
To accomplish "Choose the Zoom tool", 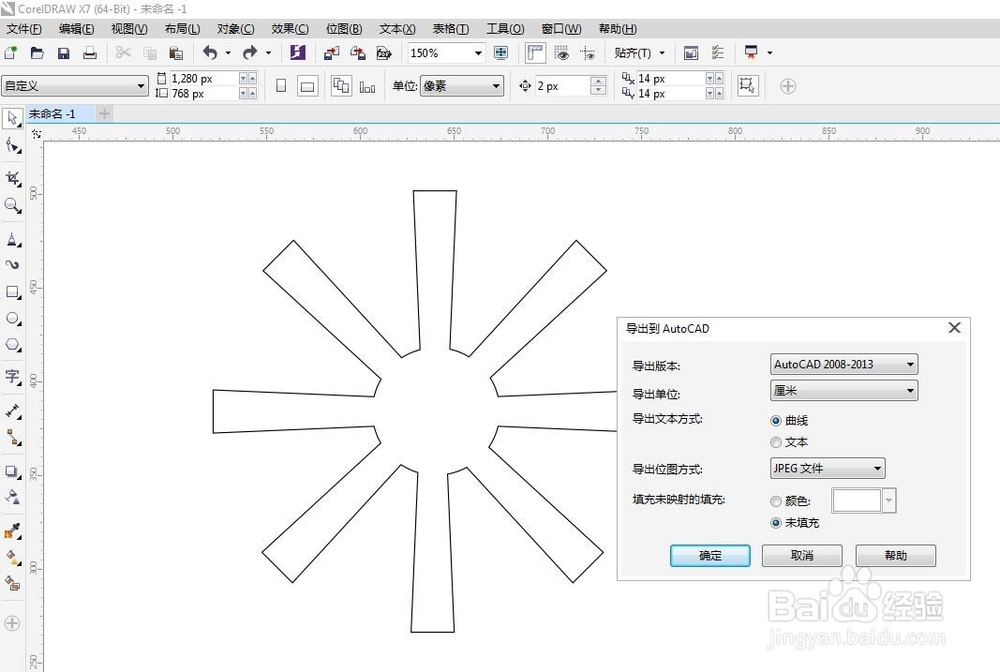I will 13,207.
